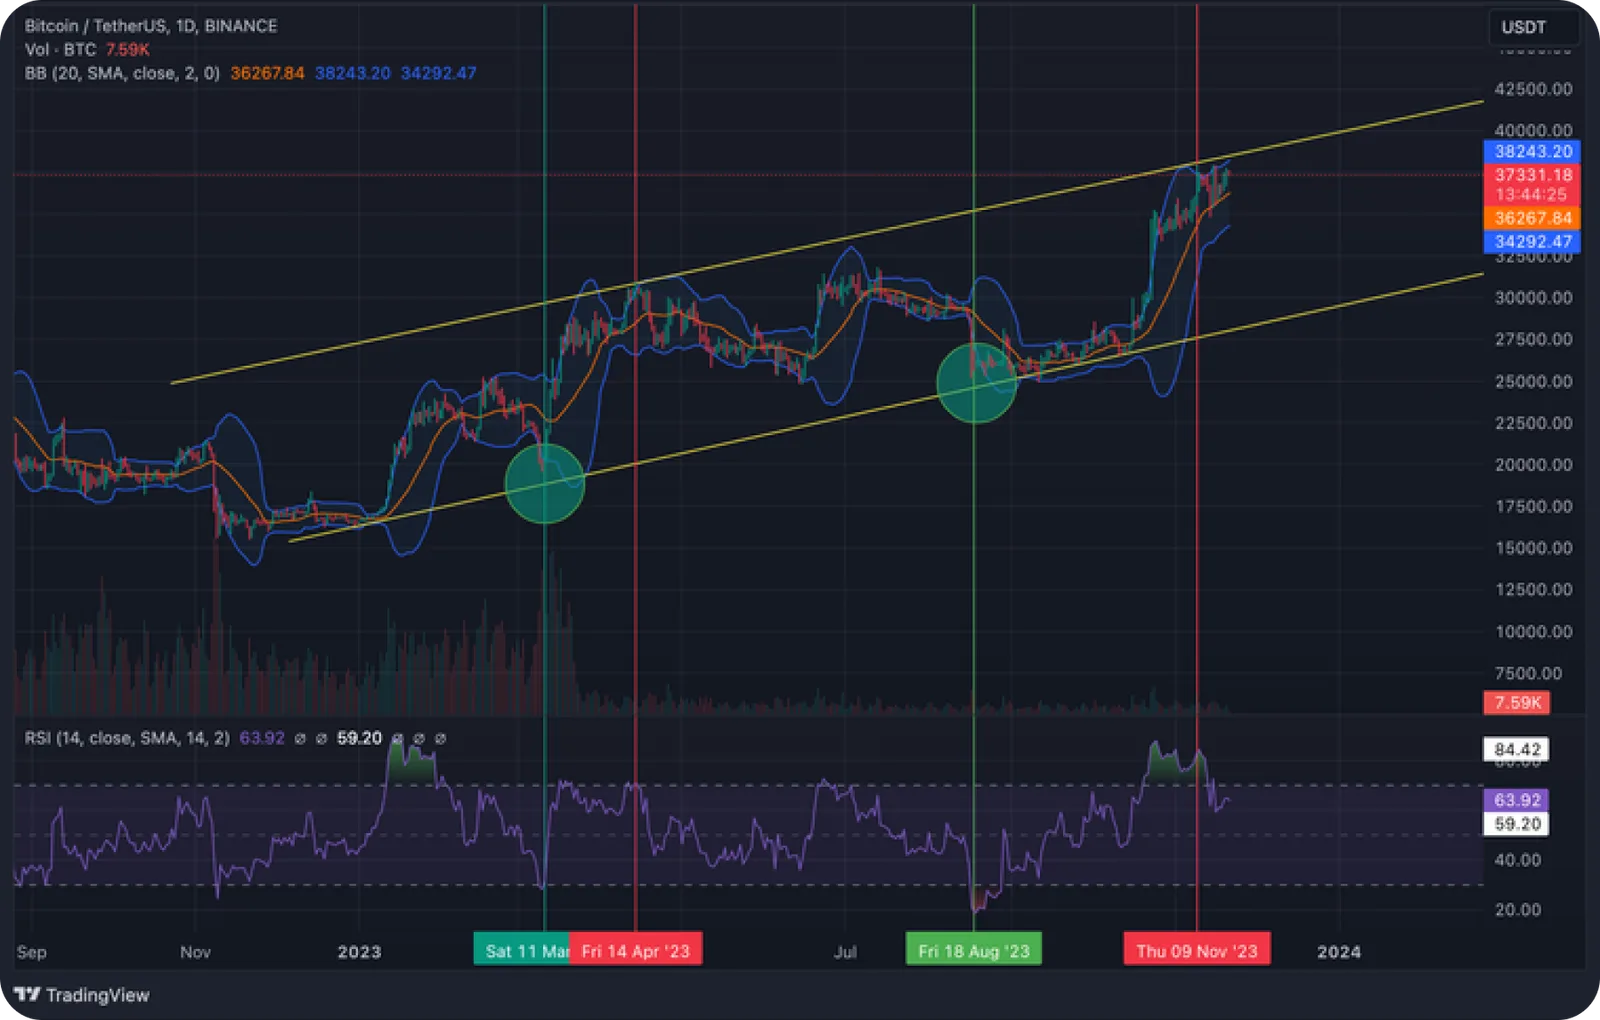Click the TradingView logo

[x=82, y=994]
